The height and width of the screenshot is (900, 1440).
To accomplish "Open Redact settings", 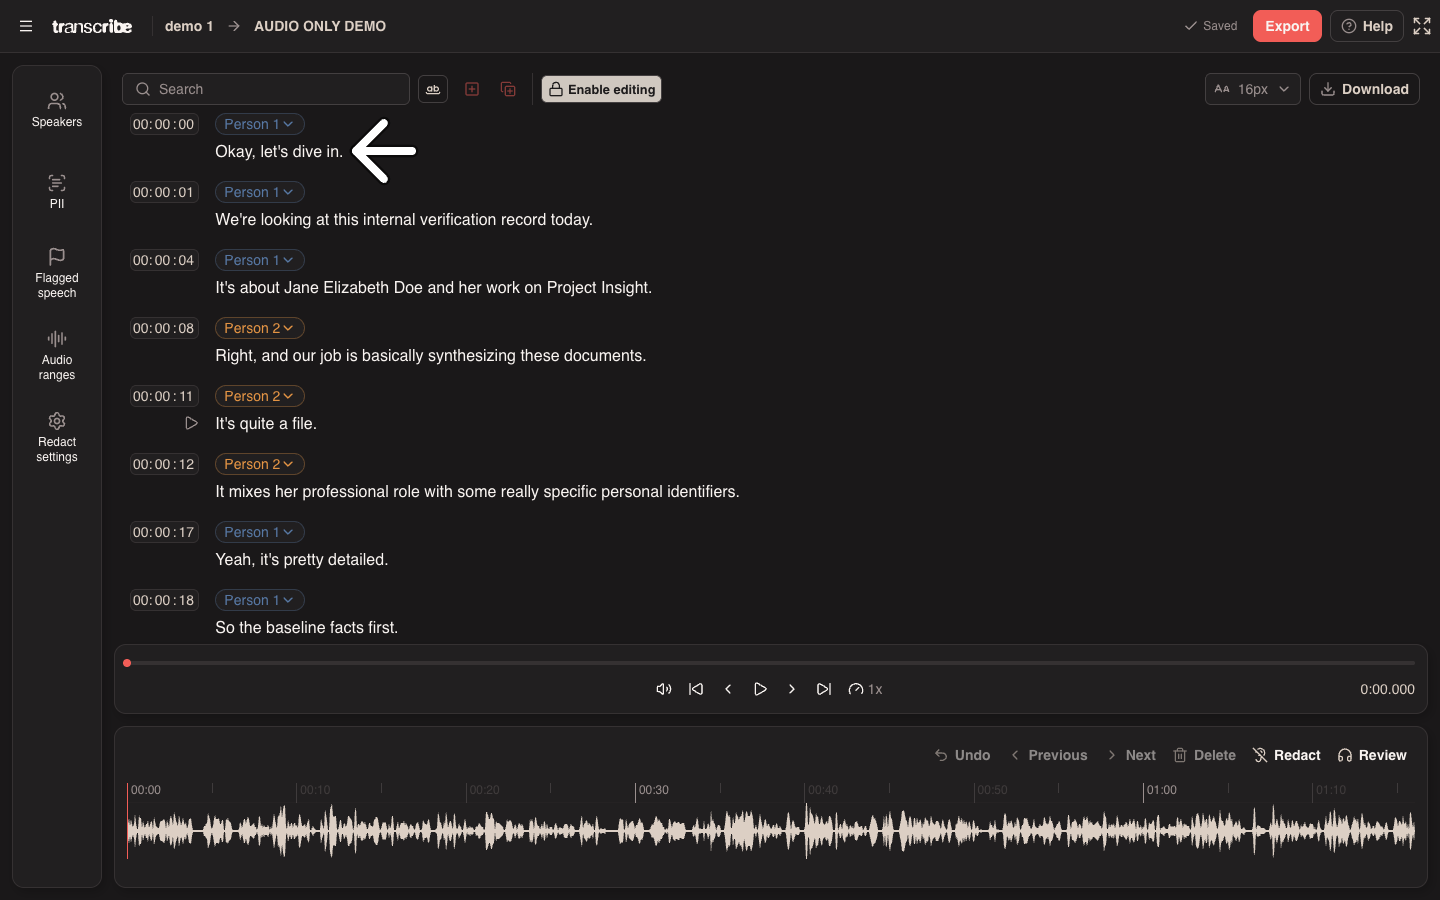I will 57,437.
